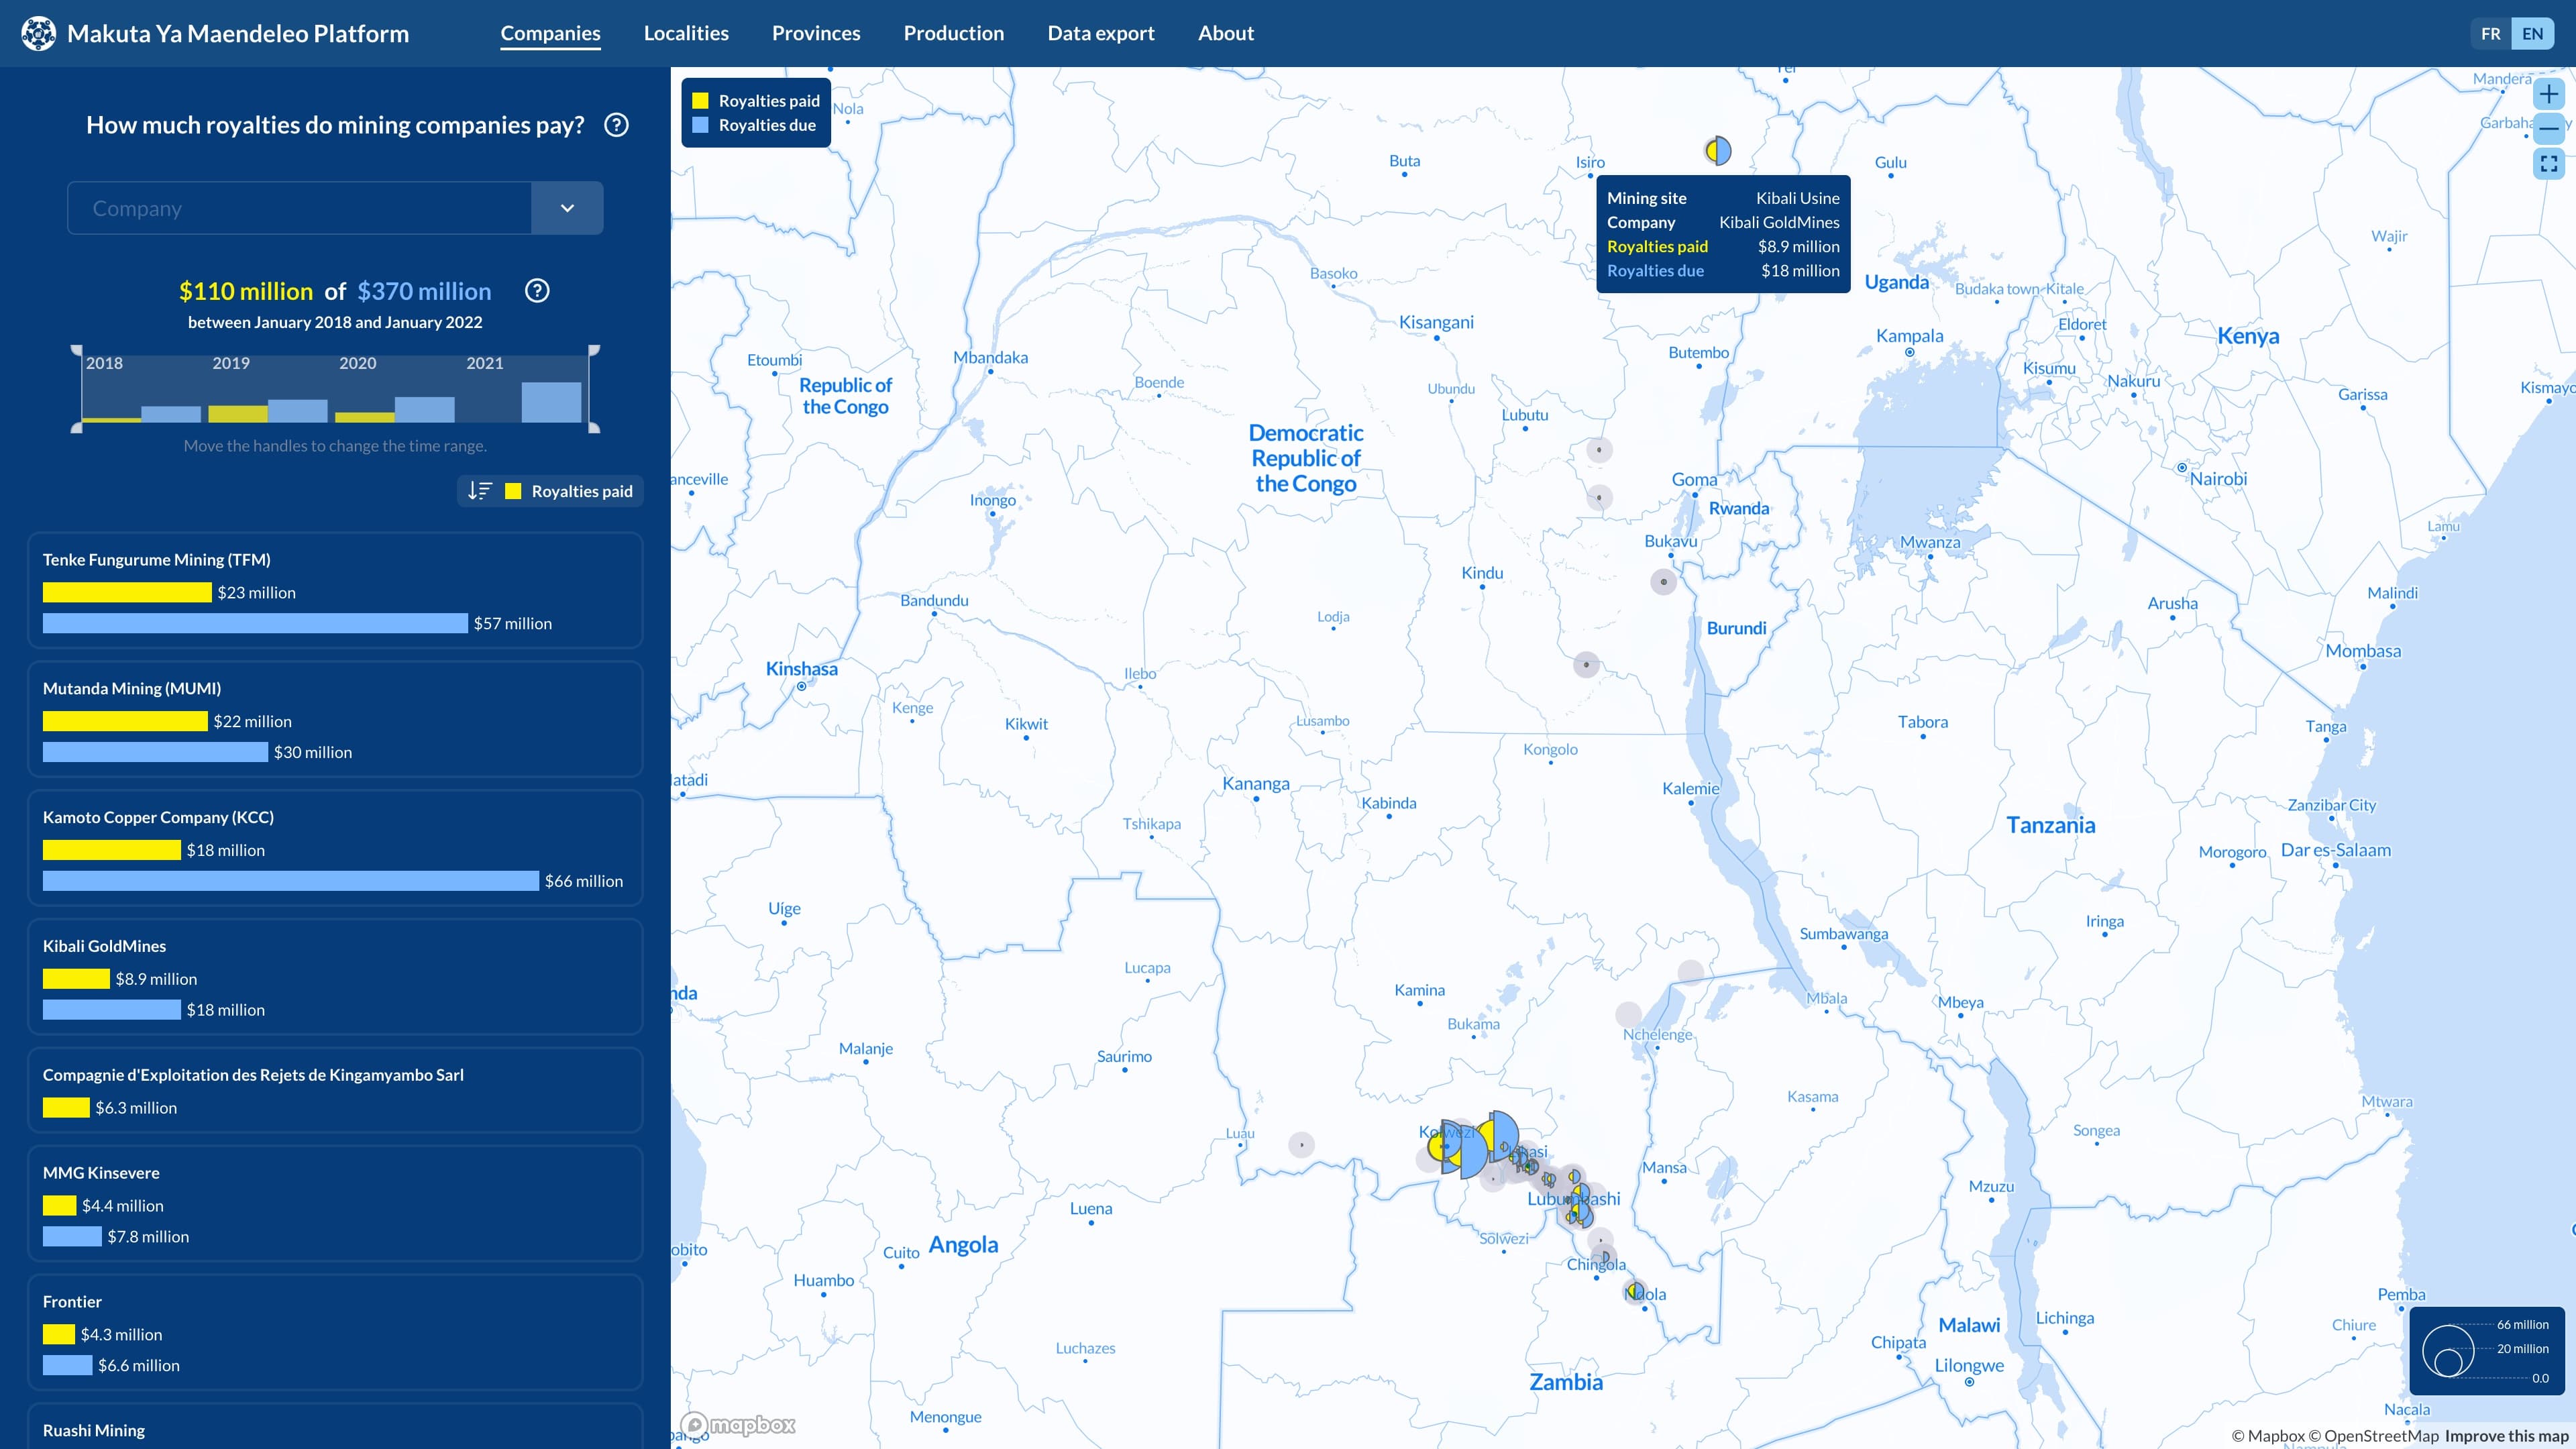
Task: Click the Kibali Usine pie marker
Action: (1718, 151)
